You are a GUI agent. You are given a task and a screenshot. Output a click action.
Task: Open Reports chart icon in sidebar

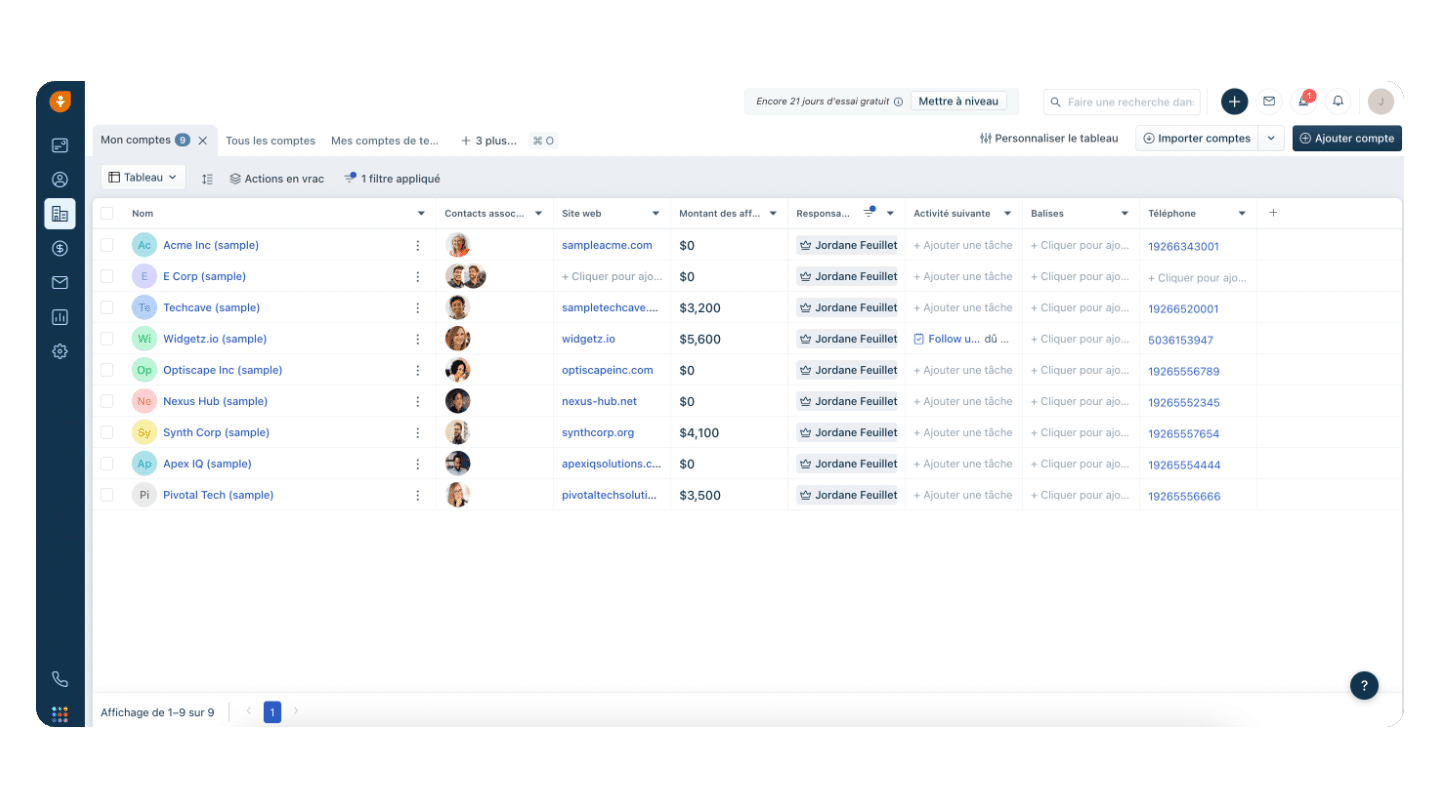[x=60, y=317]
